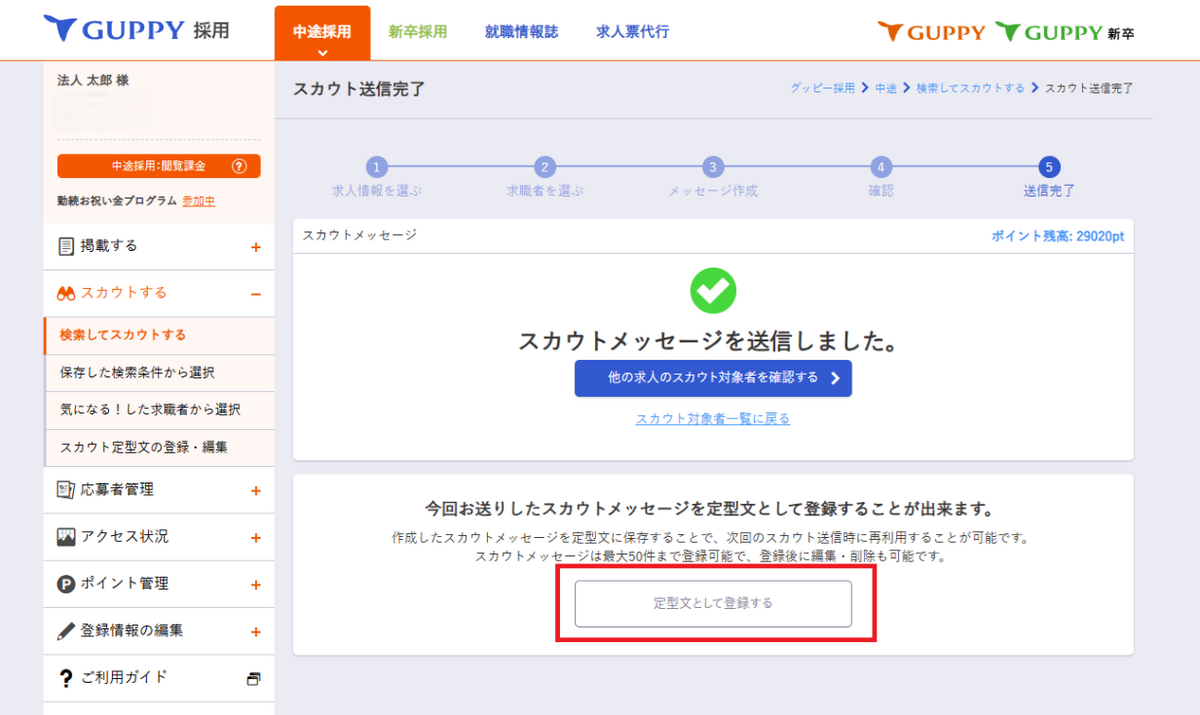Click the question mark help icon on 閲覧課金
This screenshot has height=715, width=1200.
pos(239,166)
